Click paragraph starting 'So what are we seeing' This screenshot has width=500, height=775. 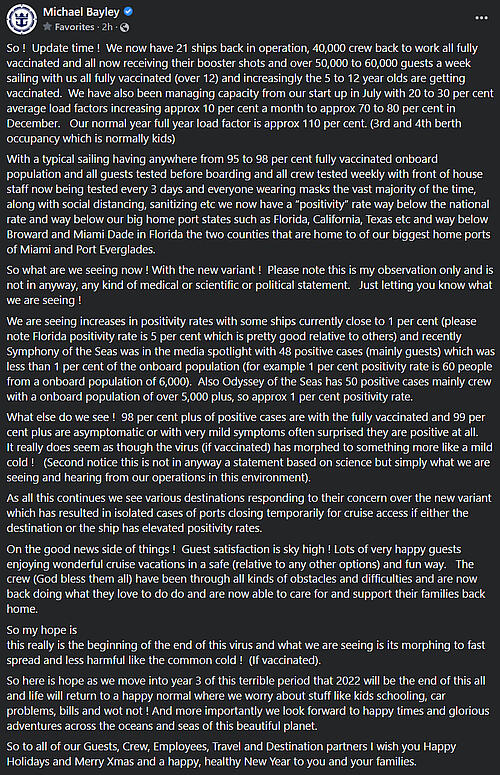tap(250, 285)
